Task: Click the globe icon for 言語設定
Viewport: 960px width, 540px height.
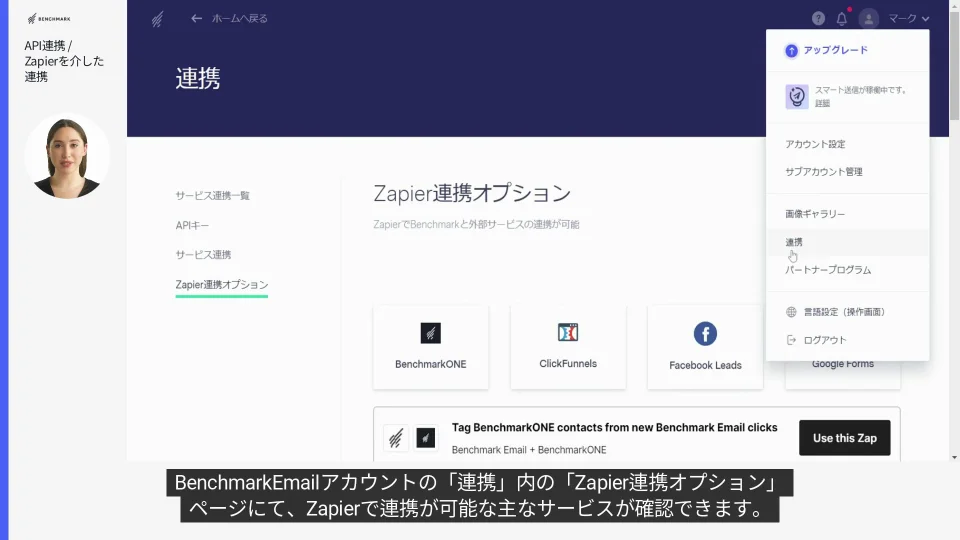Action: [791, 312]
